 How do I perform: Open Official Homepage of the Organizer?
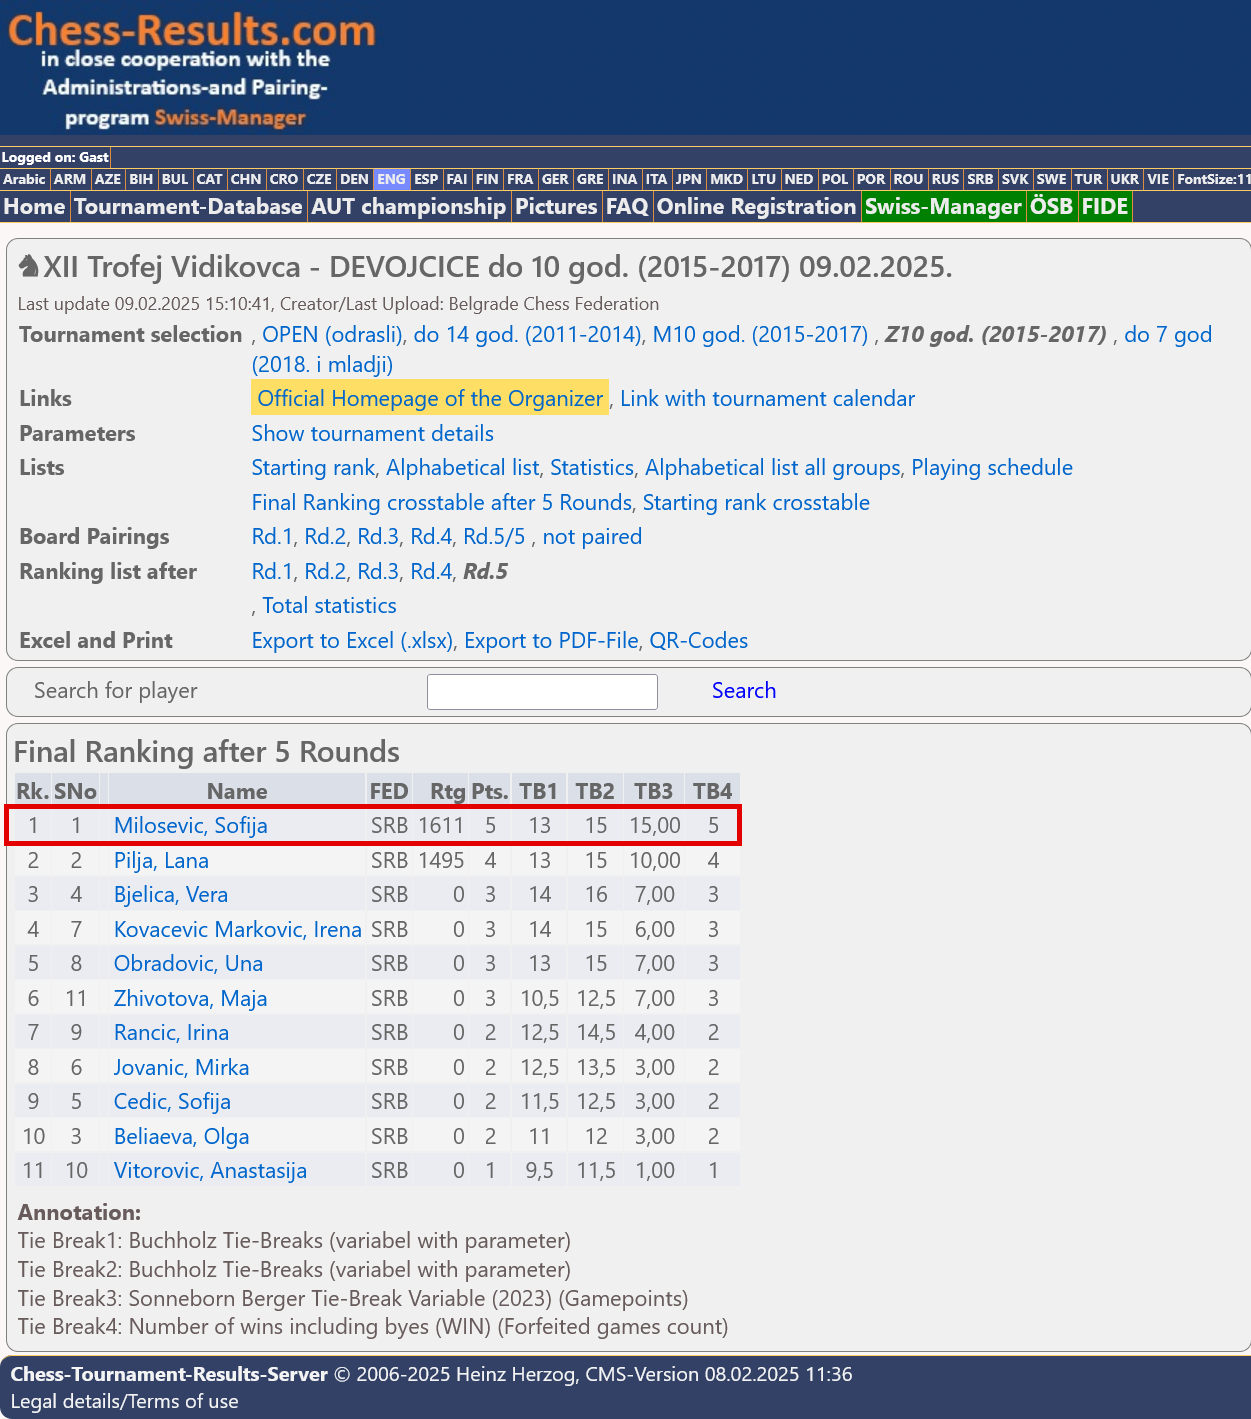(430, 399)
